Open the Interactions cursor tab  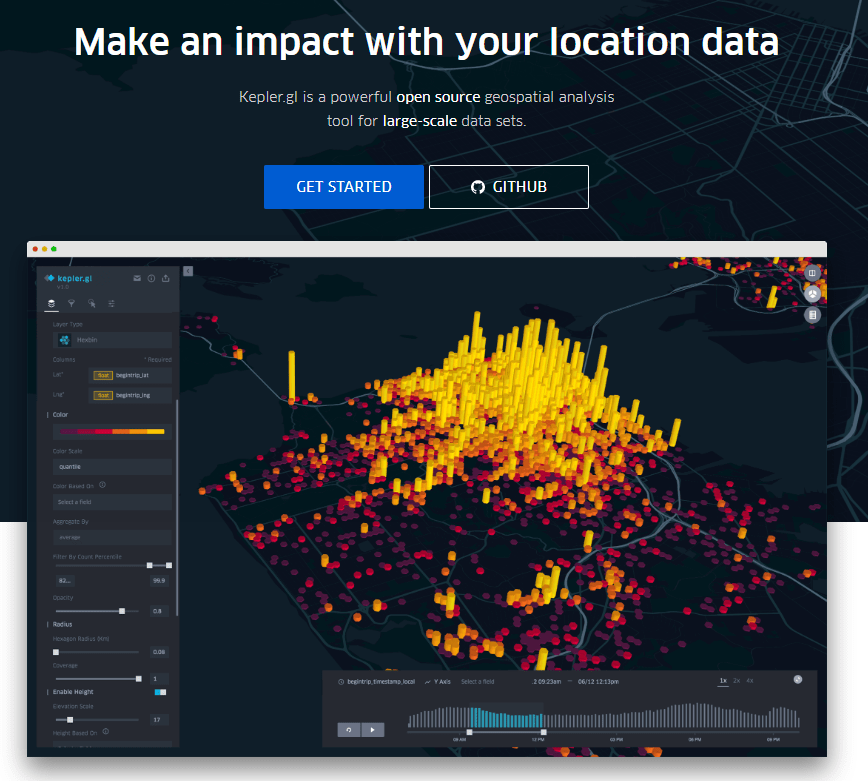coord(92,302)
